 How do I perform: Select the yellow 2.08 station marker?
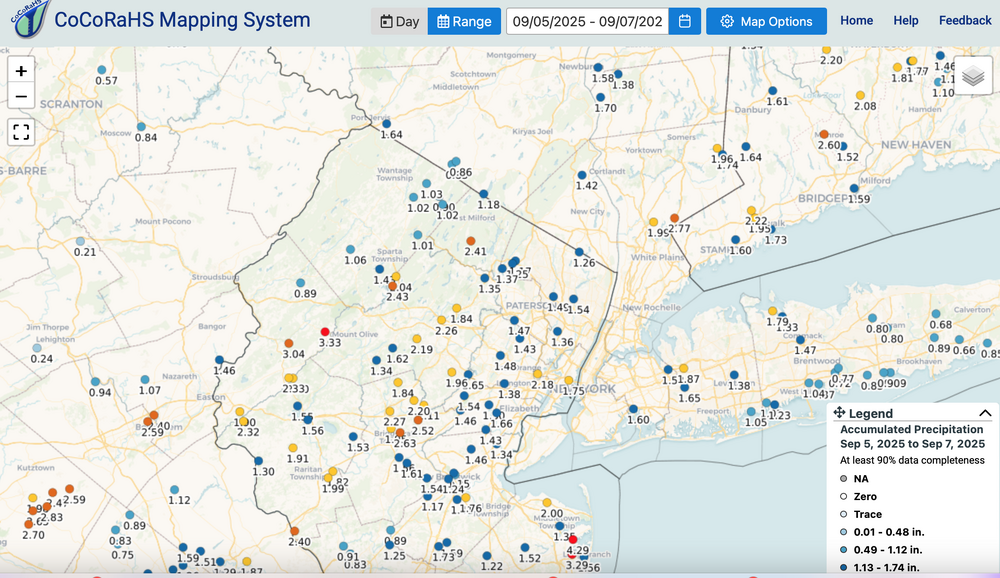tap(860, 95)
